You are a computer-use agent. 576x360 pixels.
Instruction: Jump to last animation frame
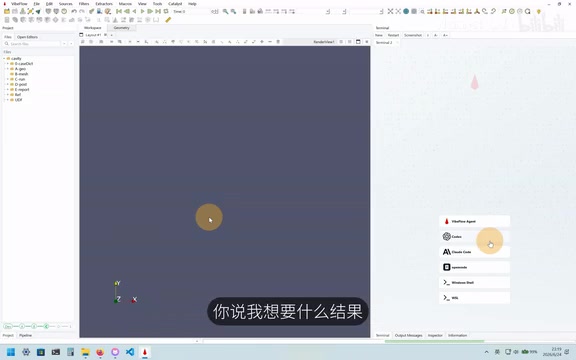[x=158, y=11]
